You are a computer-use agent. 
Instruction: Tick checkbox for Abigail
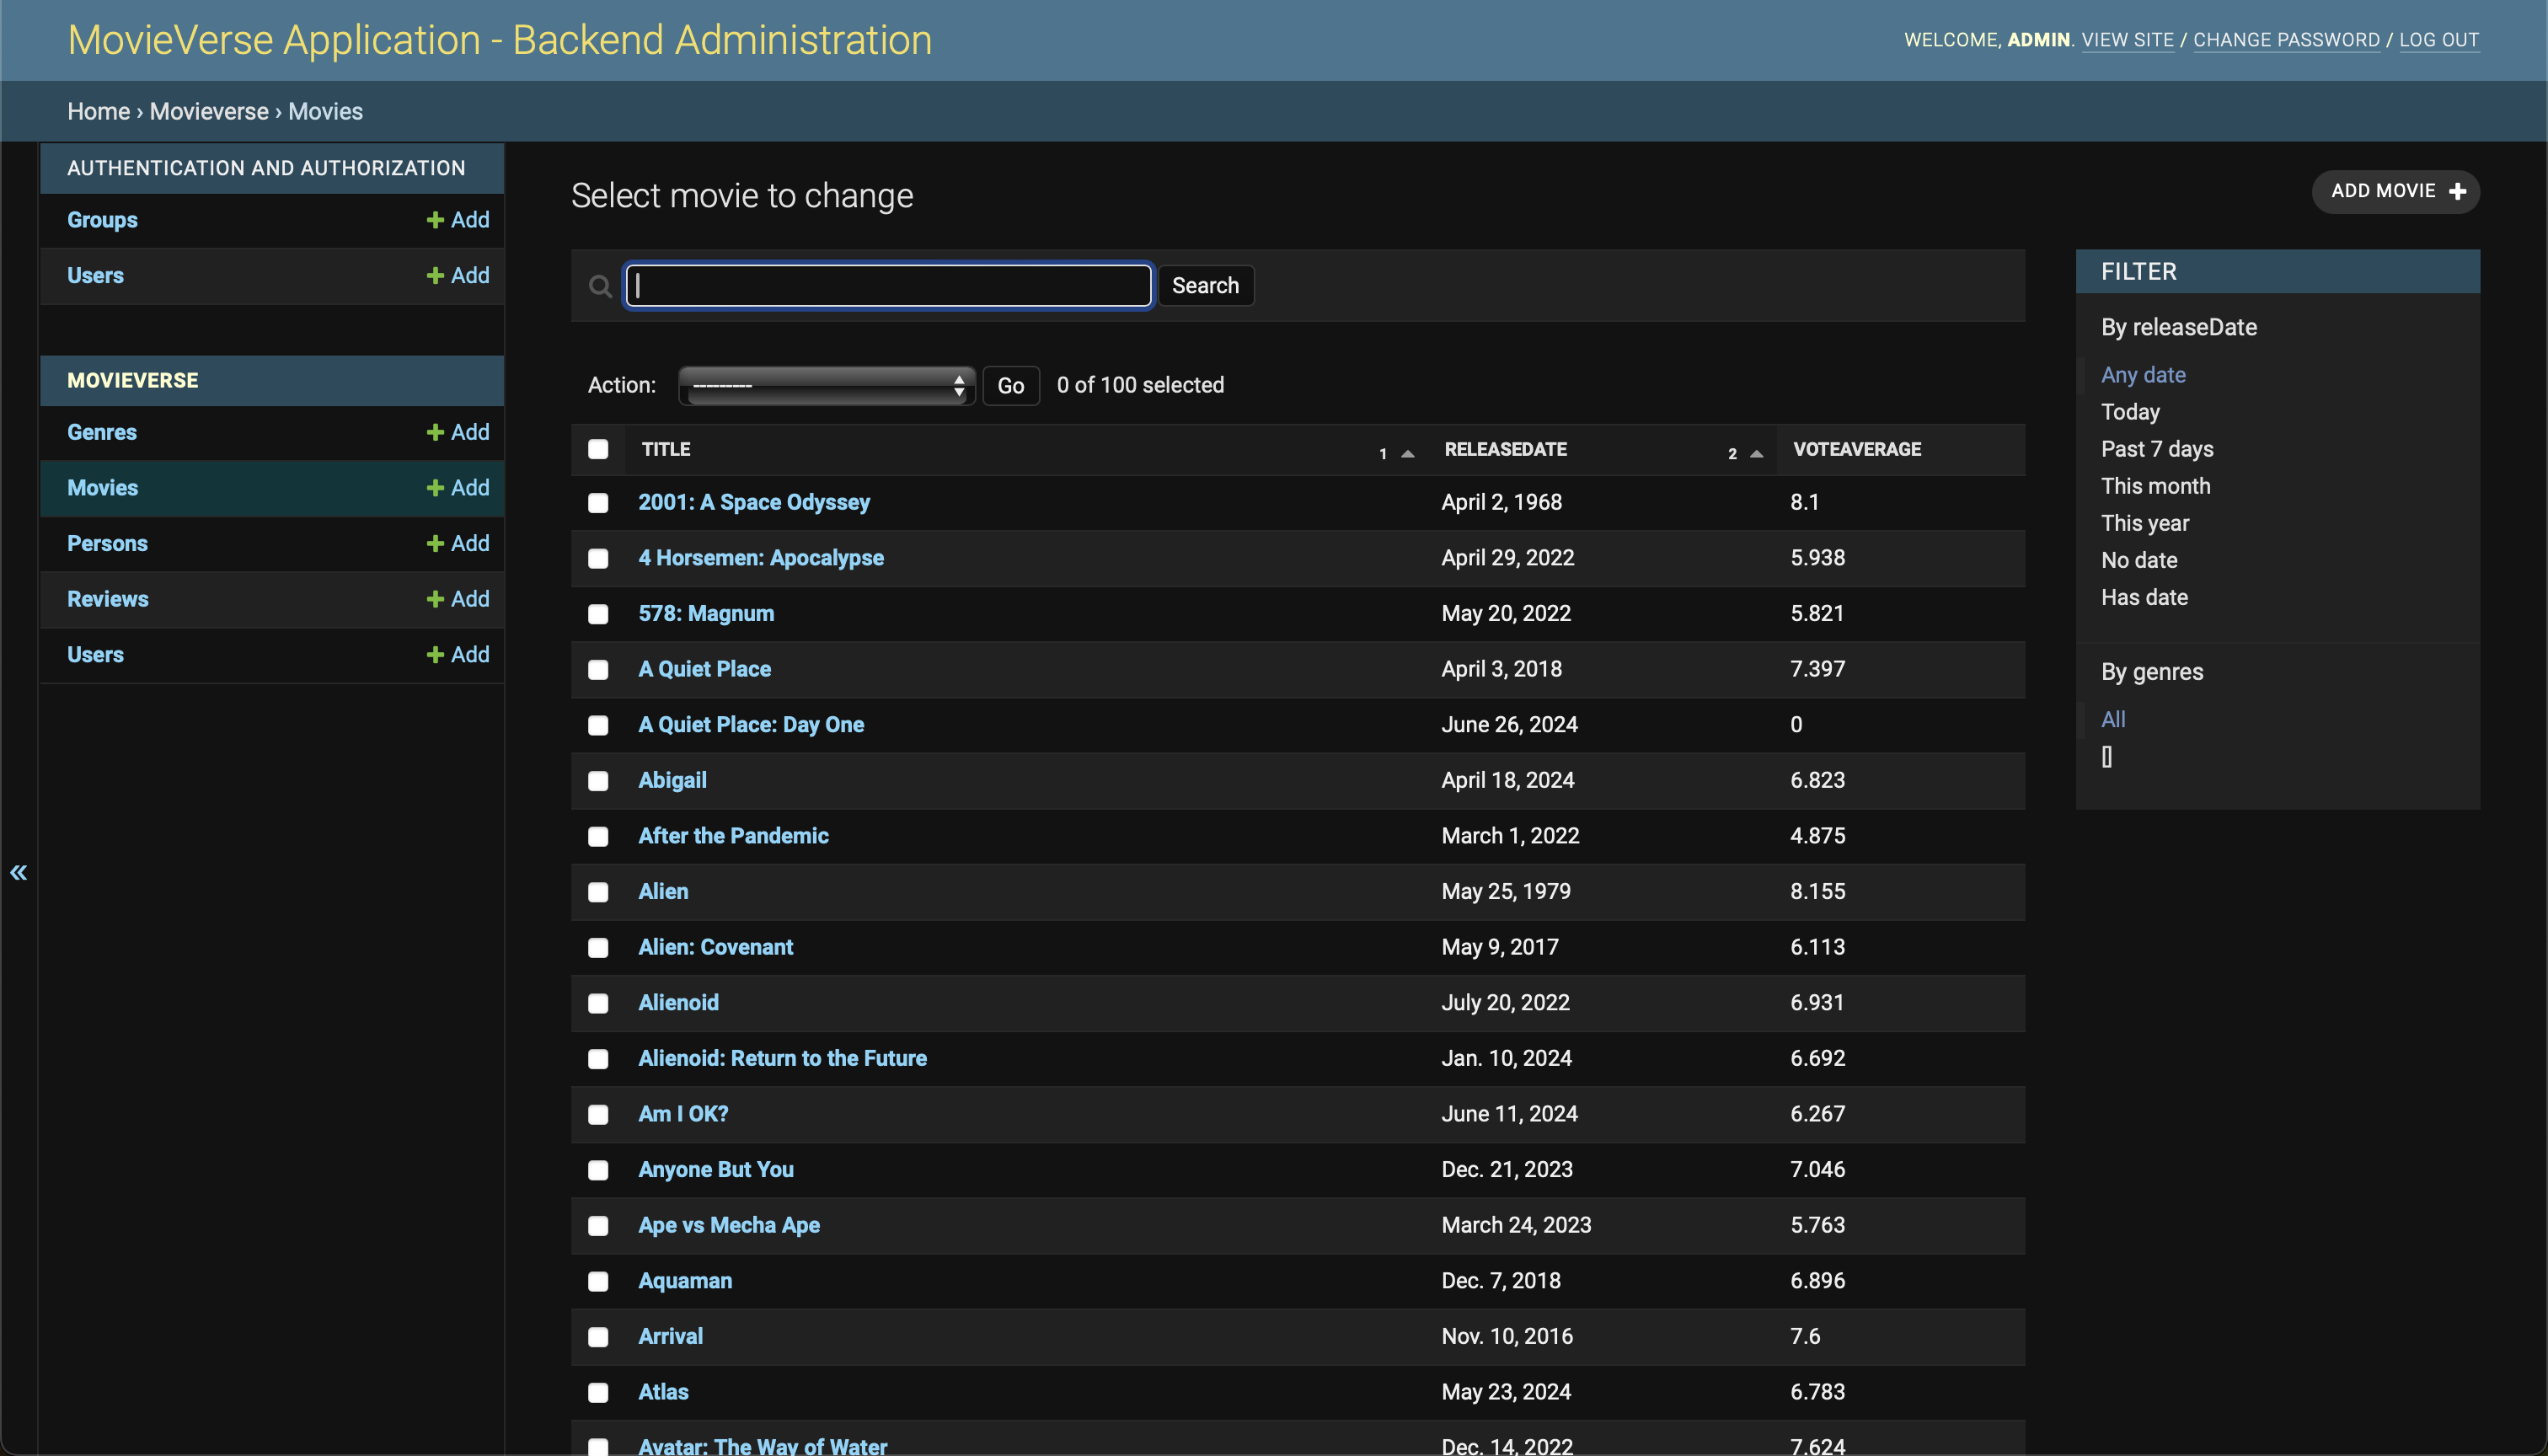(x=598, y=781)
